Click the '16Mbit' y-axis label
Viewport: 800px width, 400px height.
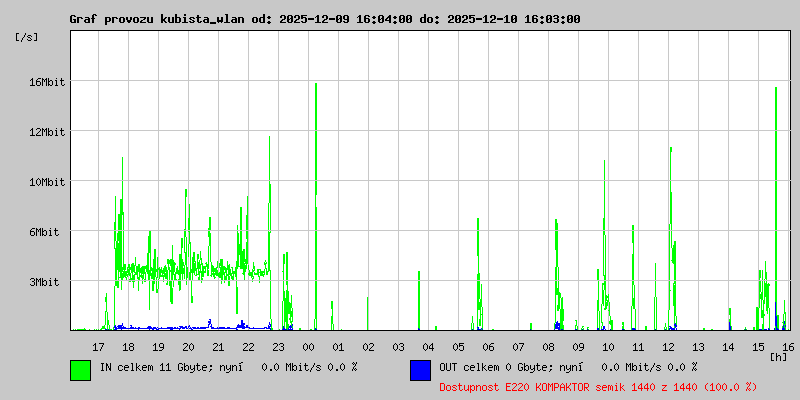[46, 82]
